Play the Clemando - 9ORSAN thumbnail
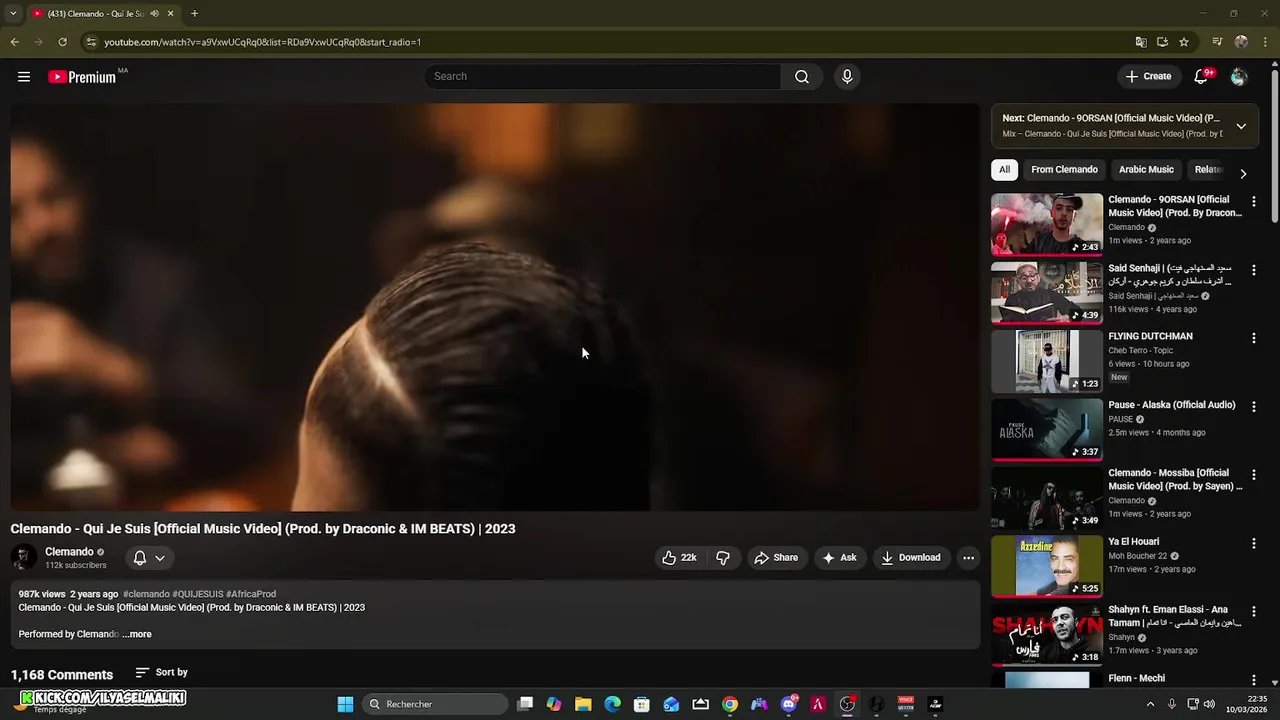1280x720 pixels. (x=1047, y=225)
